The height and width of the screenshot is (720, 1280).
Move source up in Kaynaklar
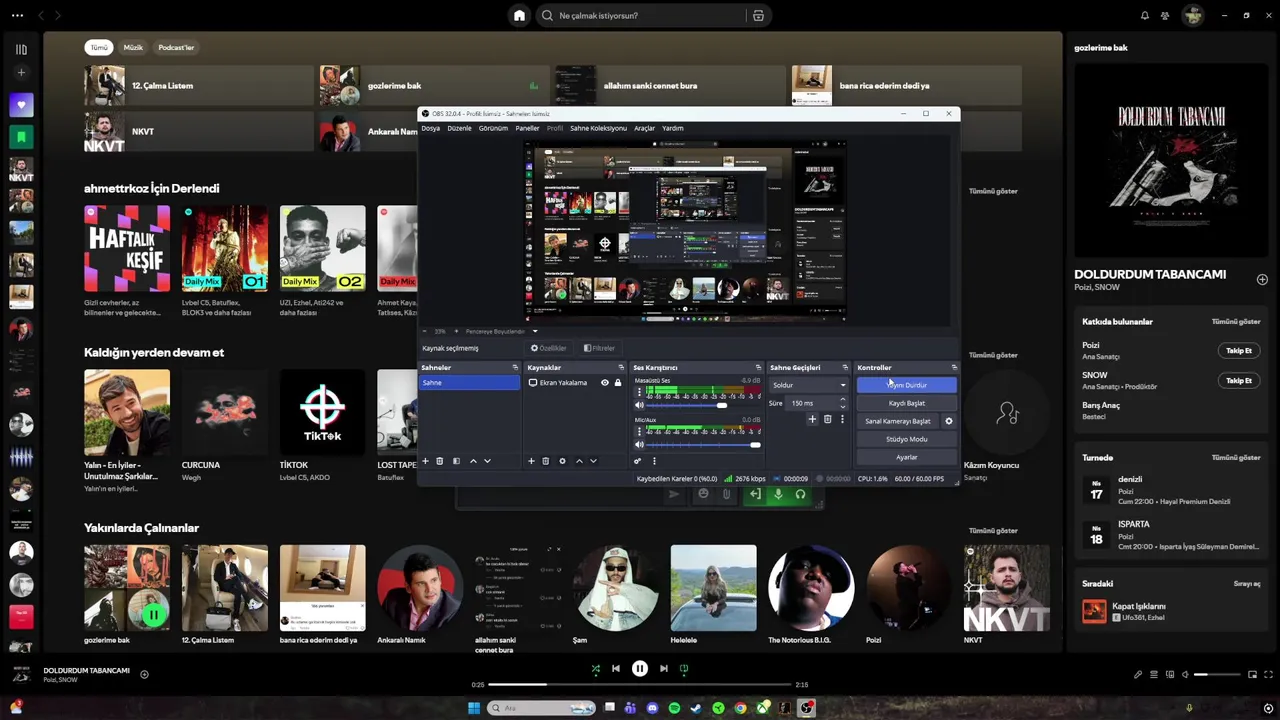point(579,461)
